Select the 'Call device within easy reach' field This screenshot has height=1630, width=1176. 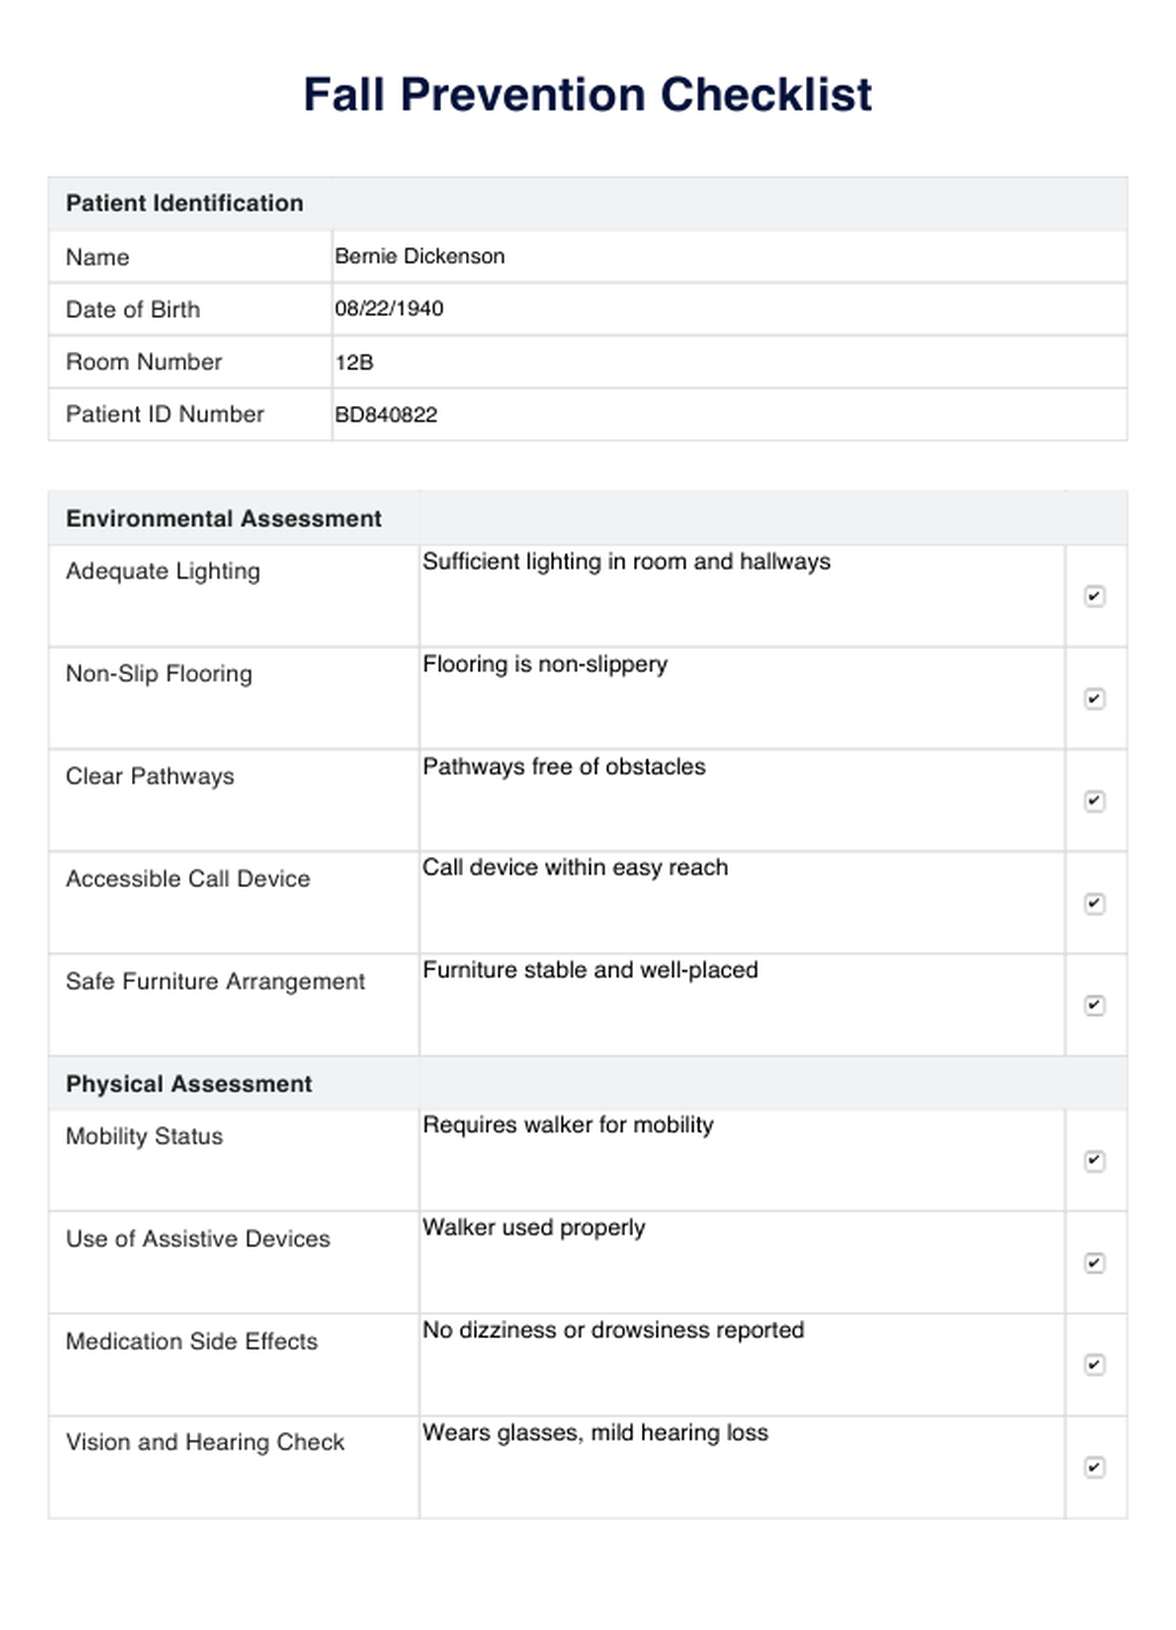point(741,901)
